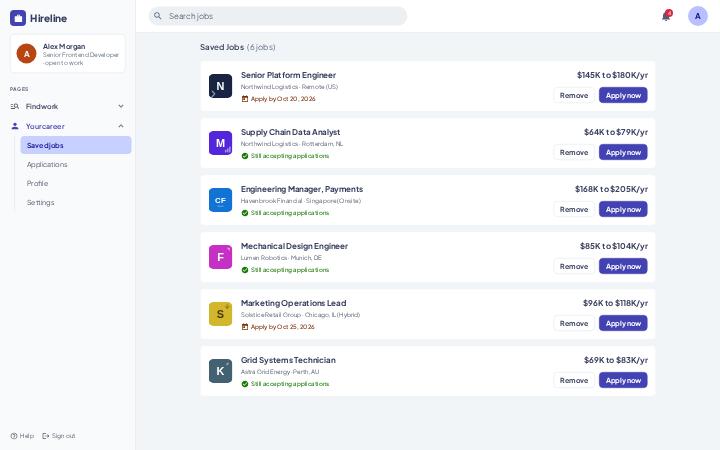Remove Engineering Manager, Payments job
Viewport: 720px width, 450px height.
coord(574,209)
